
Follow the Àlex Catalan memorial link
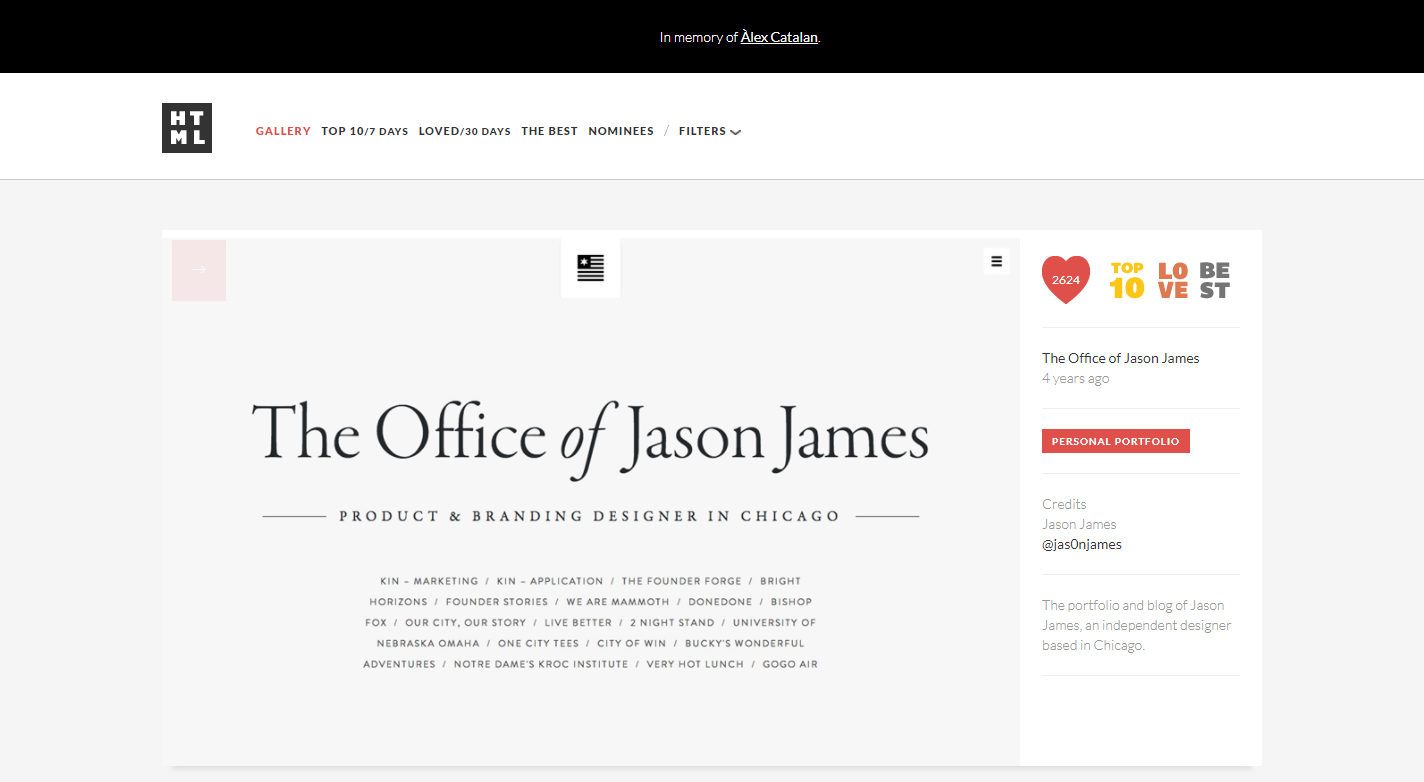(779, 37)
